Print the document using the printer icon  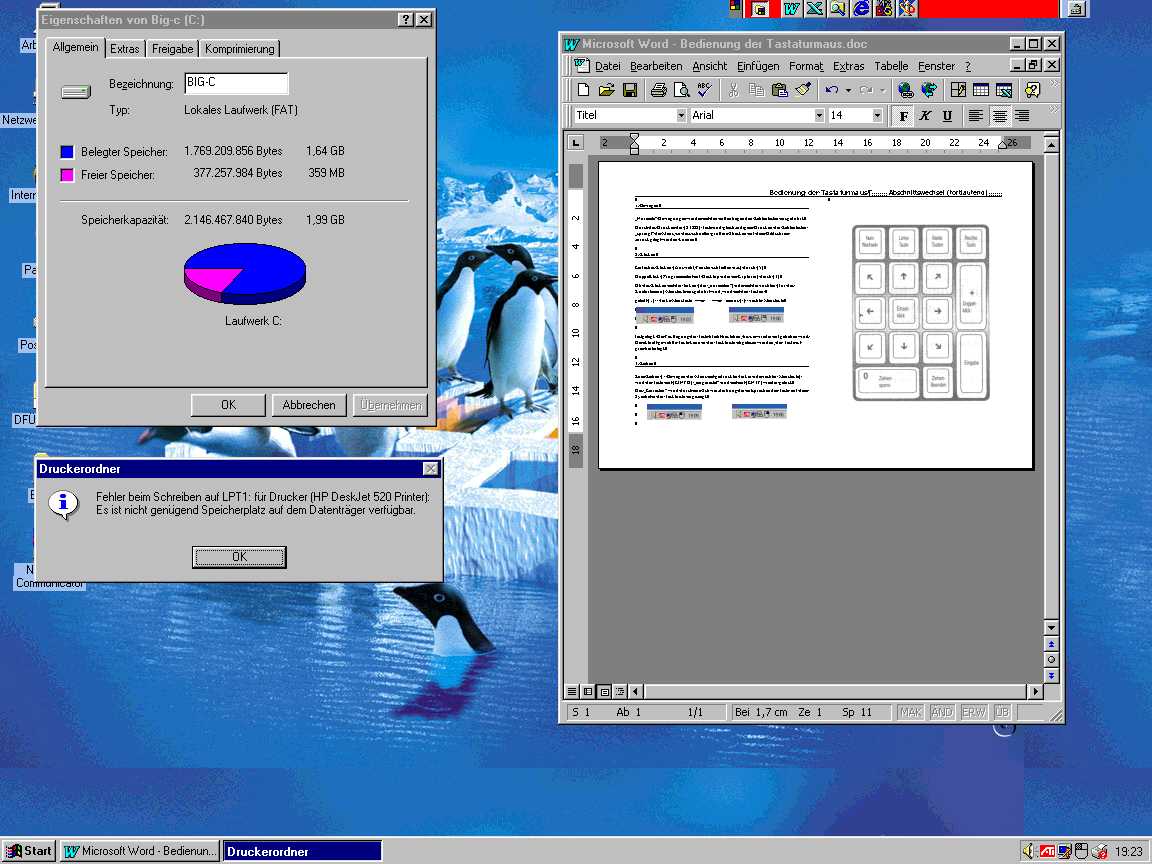(658, 90)
